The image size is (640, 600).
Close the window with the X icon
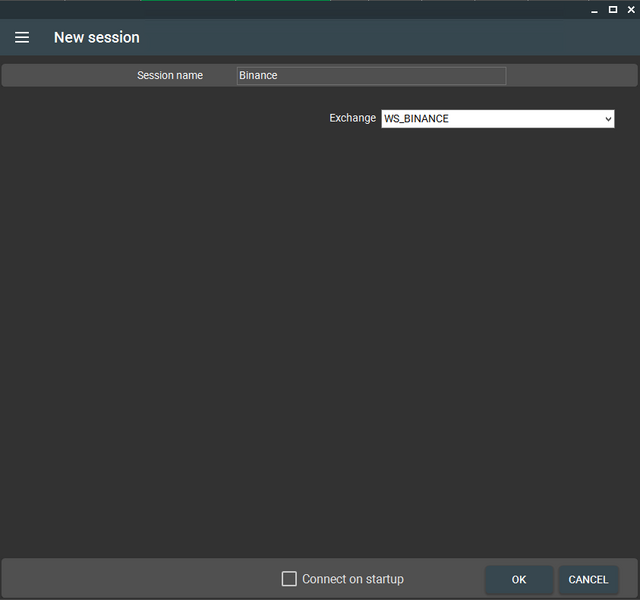(x=630, y=9)
